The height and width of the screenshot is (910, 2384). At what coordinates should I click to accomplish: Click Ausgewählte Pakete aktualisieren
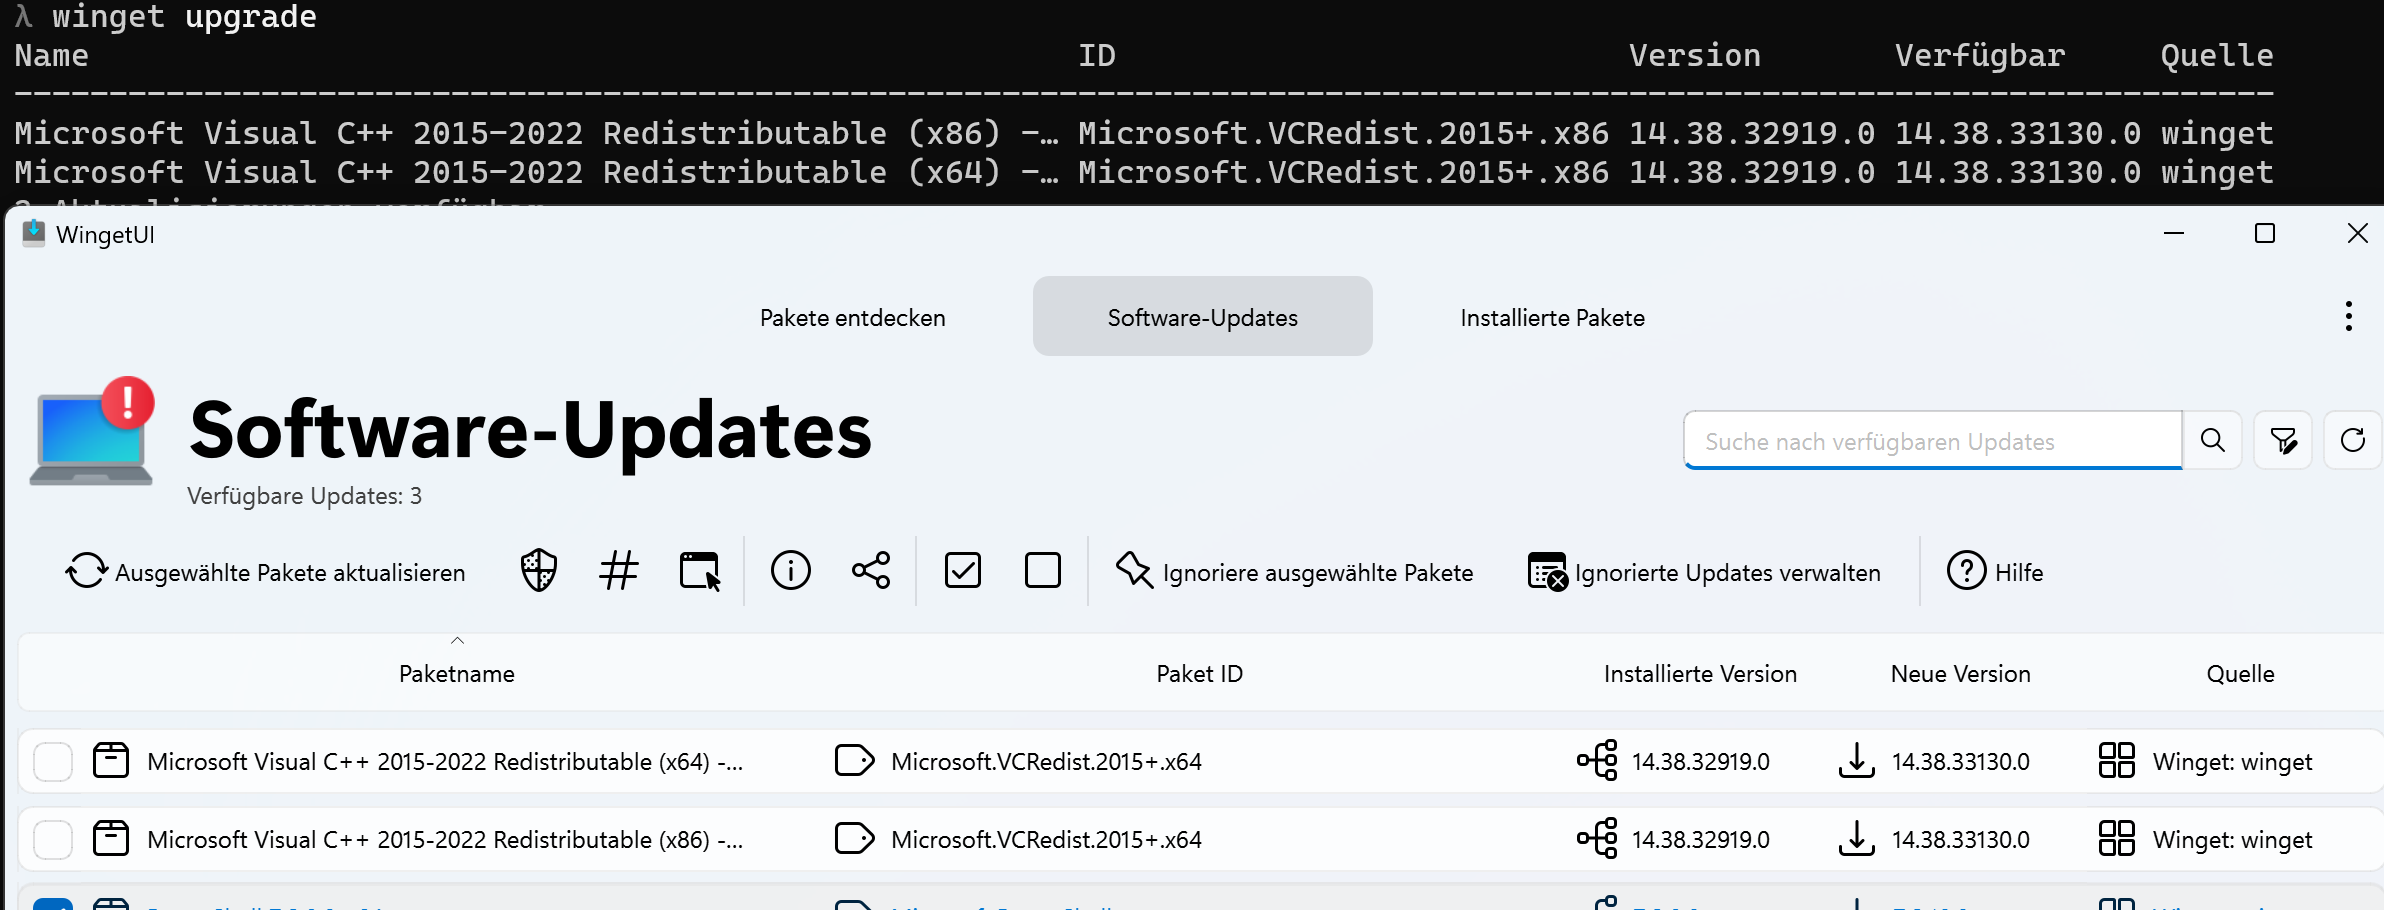point(266,572)
